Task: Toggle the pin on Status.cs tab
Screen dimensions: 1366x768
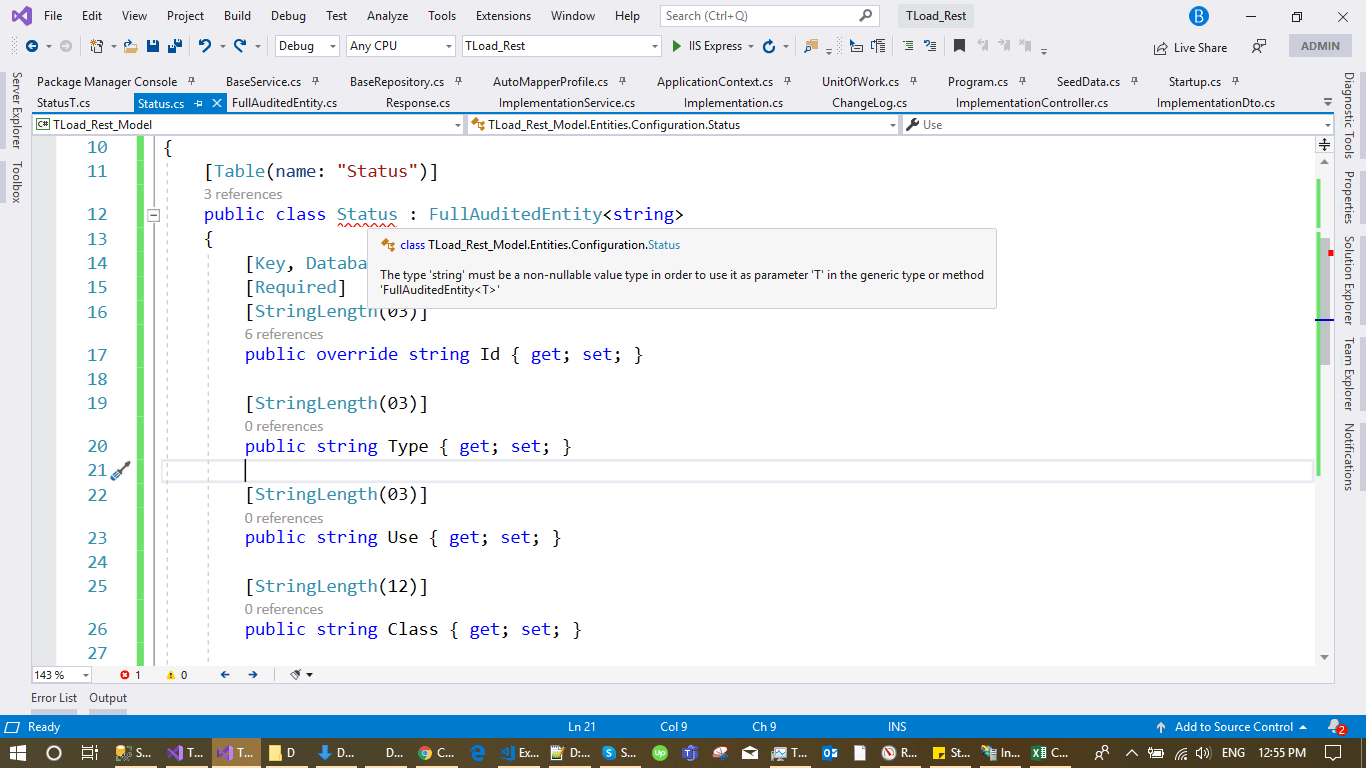Action: [x=199, y=103]
